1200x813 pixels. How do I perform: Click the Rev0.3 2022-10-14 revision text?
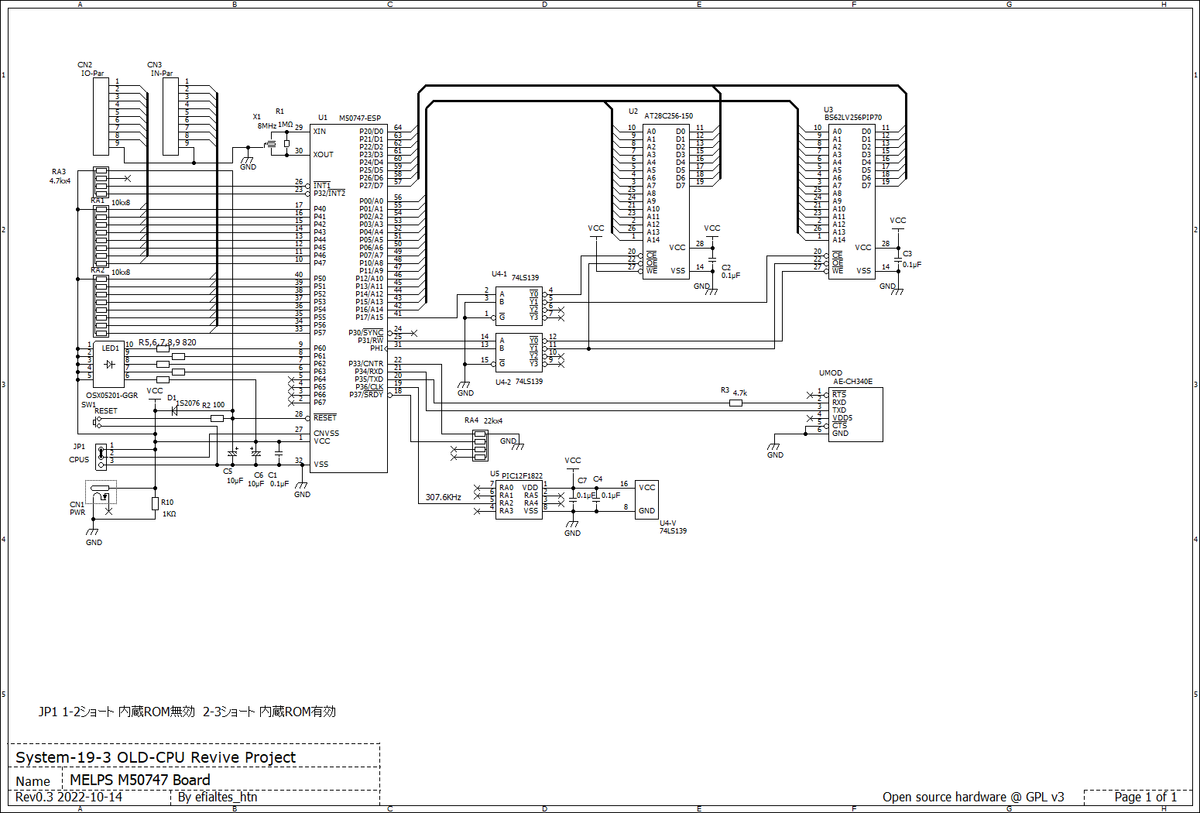(x=68, y=798)
